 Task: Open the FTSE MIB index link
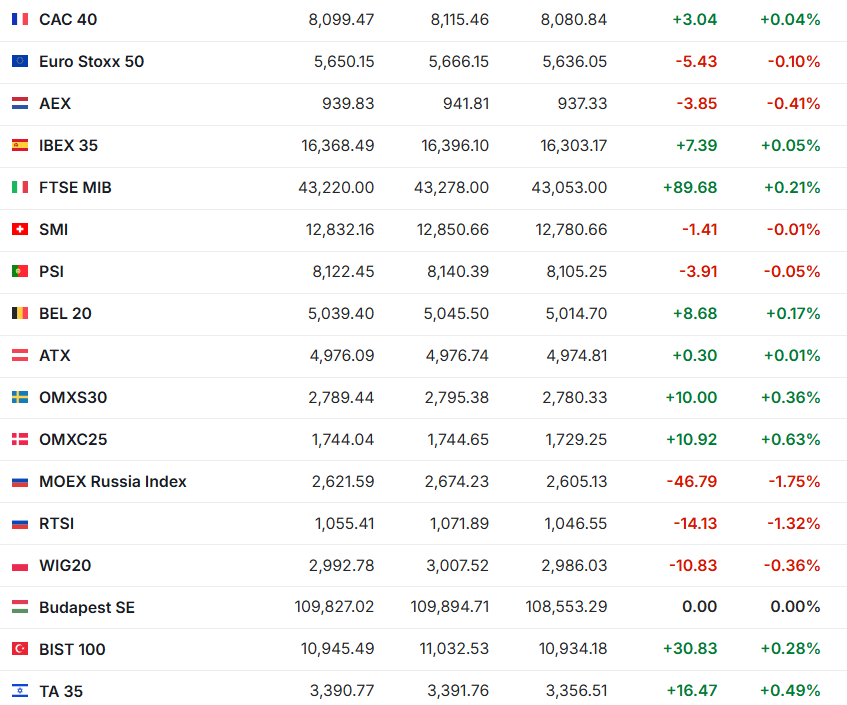tap(75, 188)
